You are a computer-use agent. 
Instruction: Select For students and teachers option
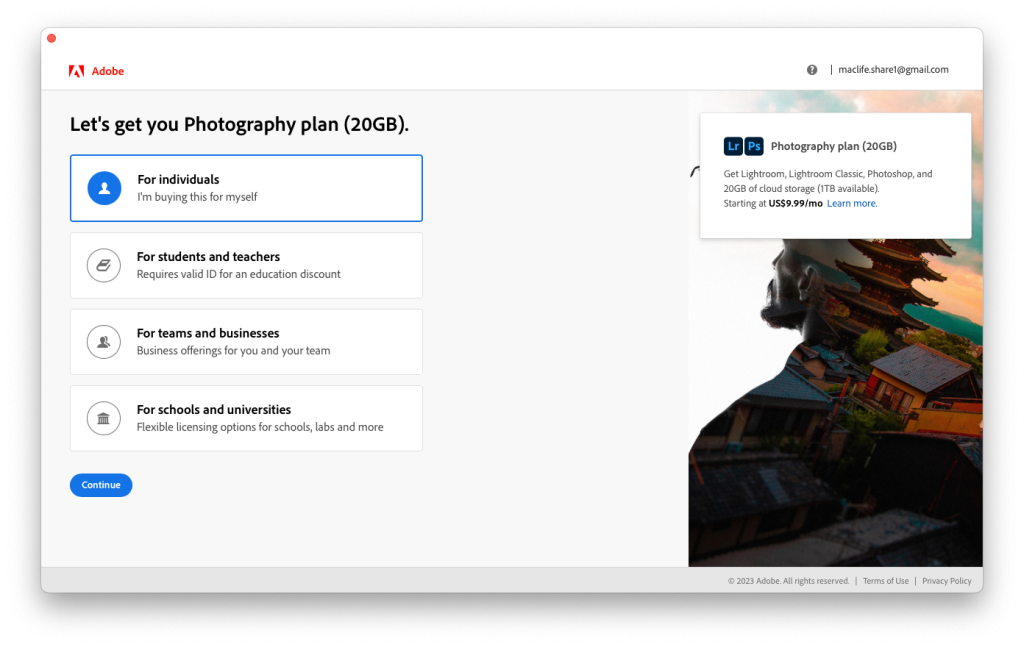245,265
